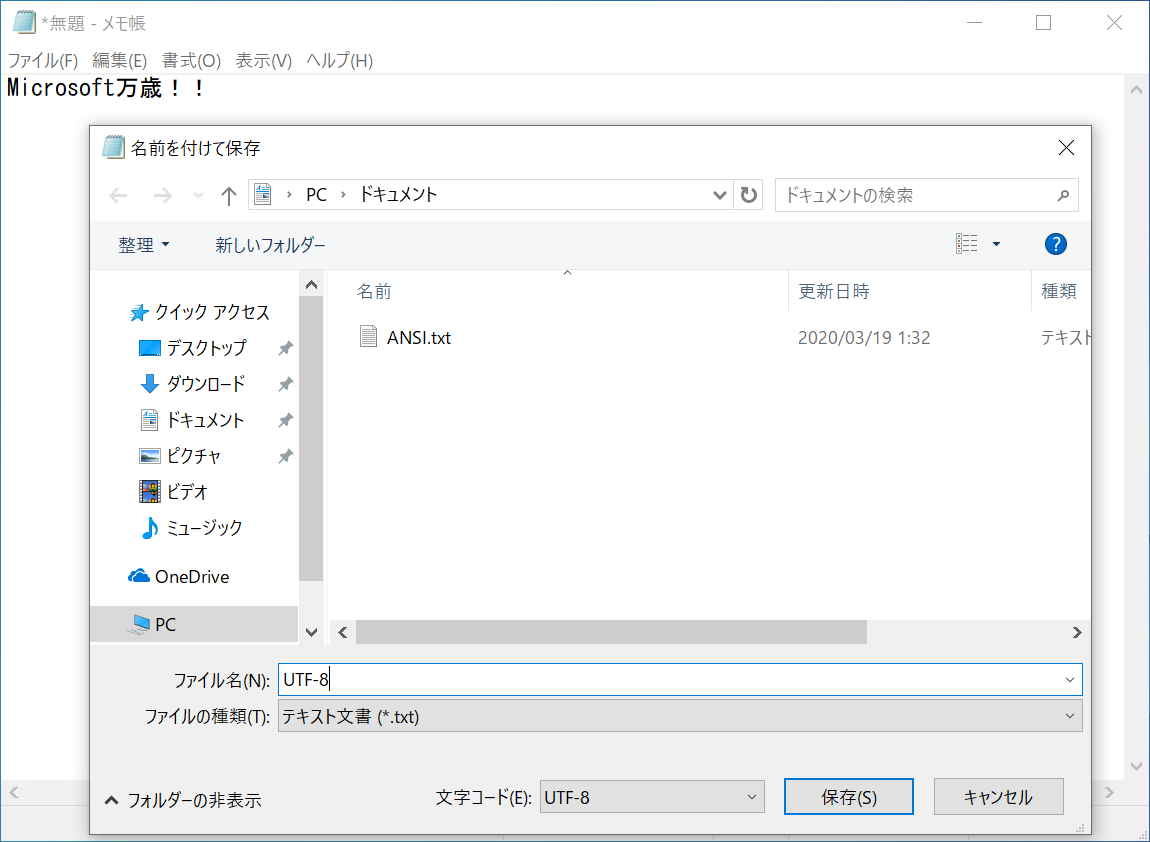Click pin icon next to デスクトップ
The width and height of the screenshot is (1150, 842).
click(285, 348)
